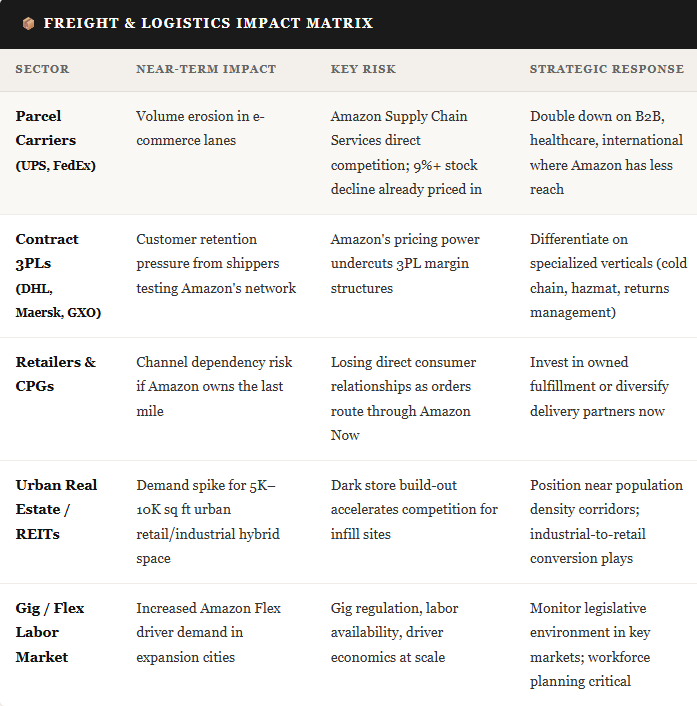Click the Freight & Logistics Impact Matrix title
This screenshot has width=697, height=706.
pos(208,23)
